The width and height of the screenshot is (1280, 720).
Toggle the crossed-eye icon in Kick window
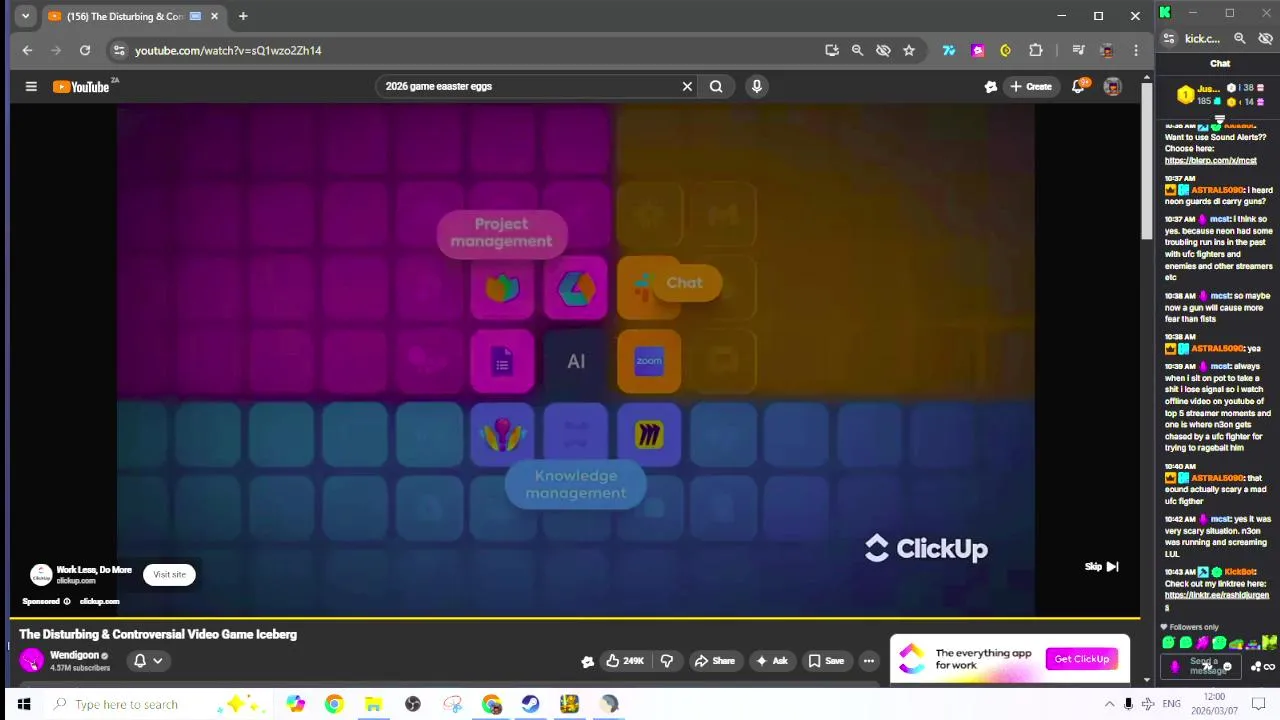1265,38
